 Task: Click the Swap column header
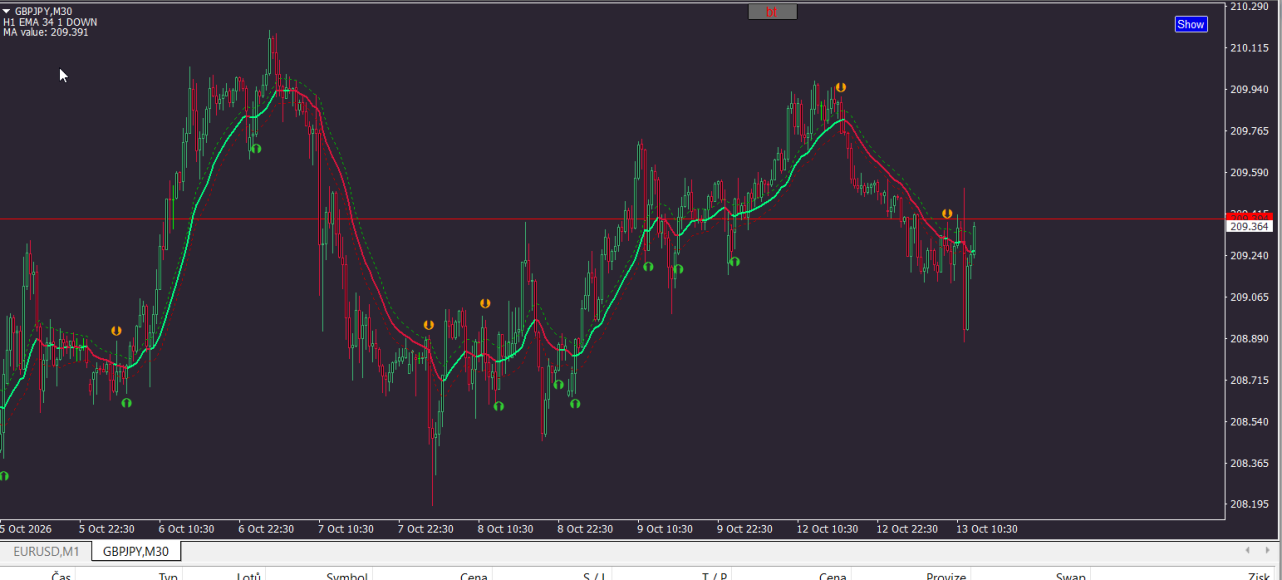point(1071,576)
